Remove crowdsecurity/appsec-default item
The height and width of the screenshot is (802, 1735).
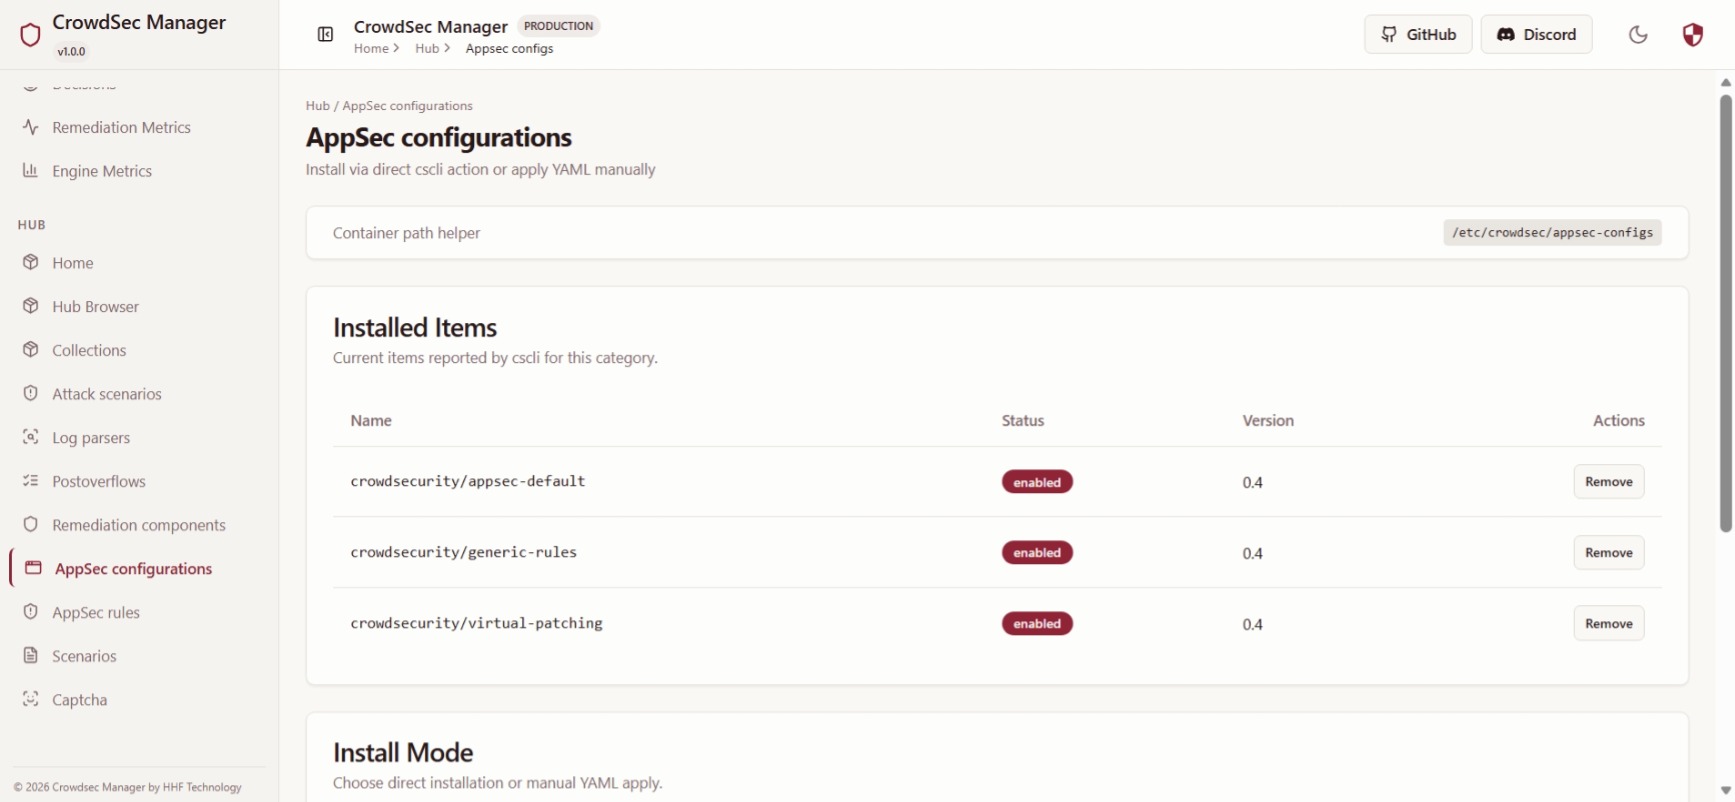click(x=1608, y=481)
